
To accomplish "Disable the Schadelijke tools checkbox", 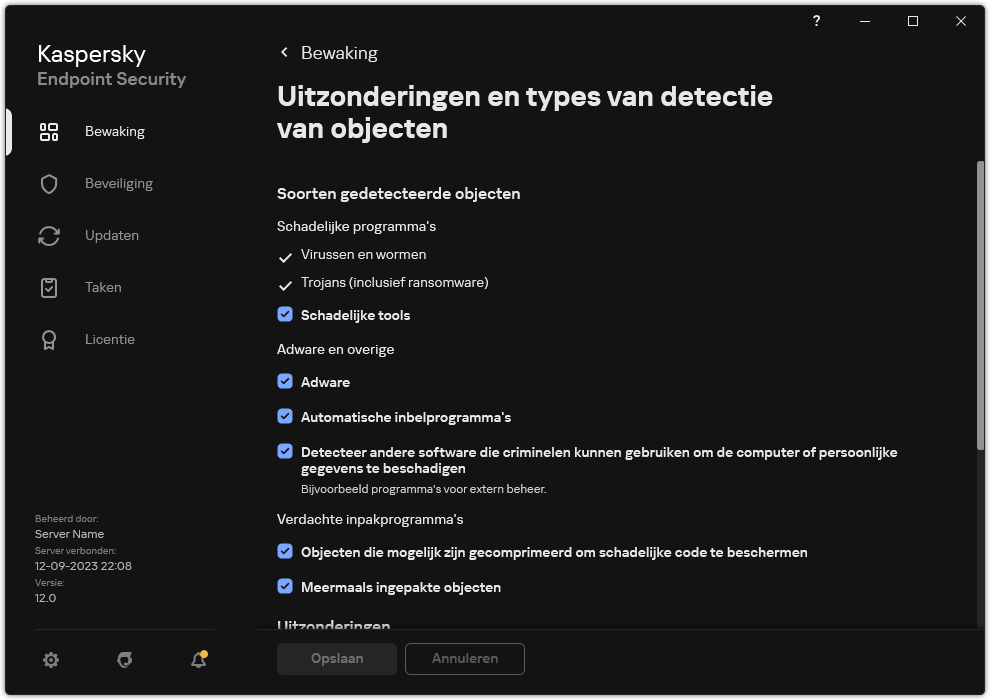I will (x=285, y=314).
